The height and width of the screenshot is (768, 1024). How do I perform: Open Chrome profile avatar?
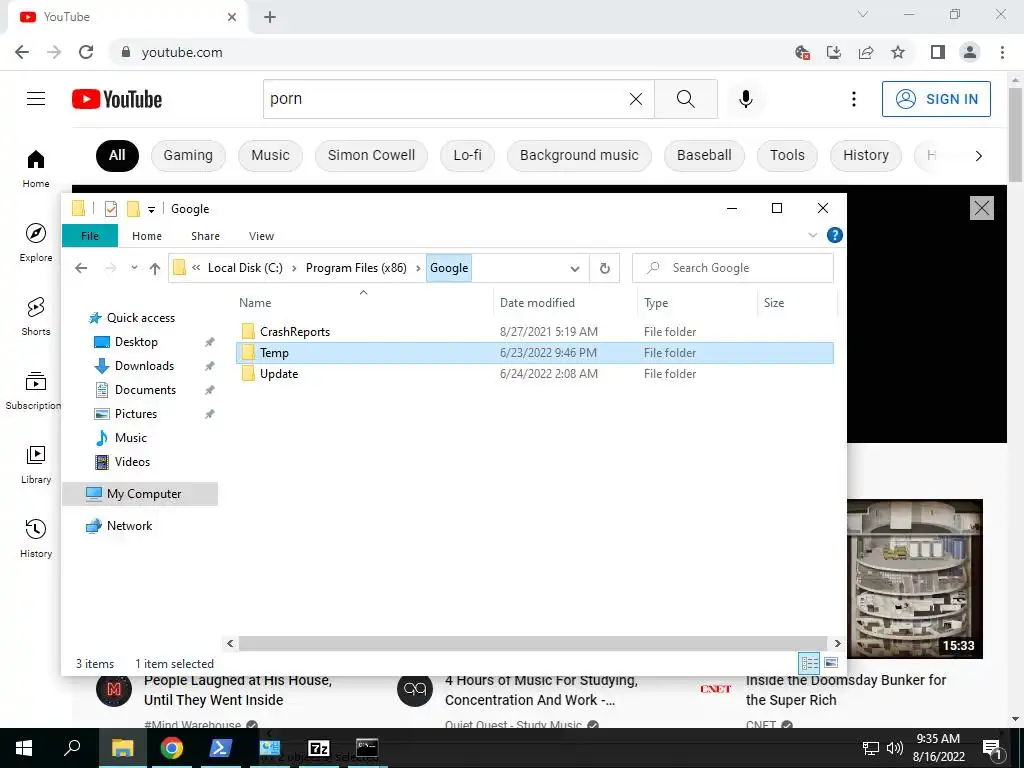pyautogui.click(x=970, y=52)
